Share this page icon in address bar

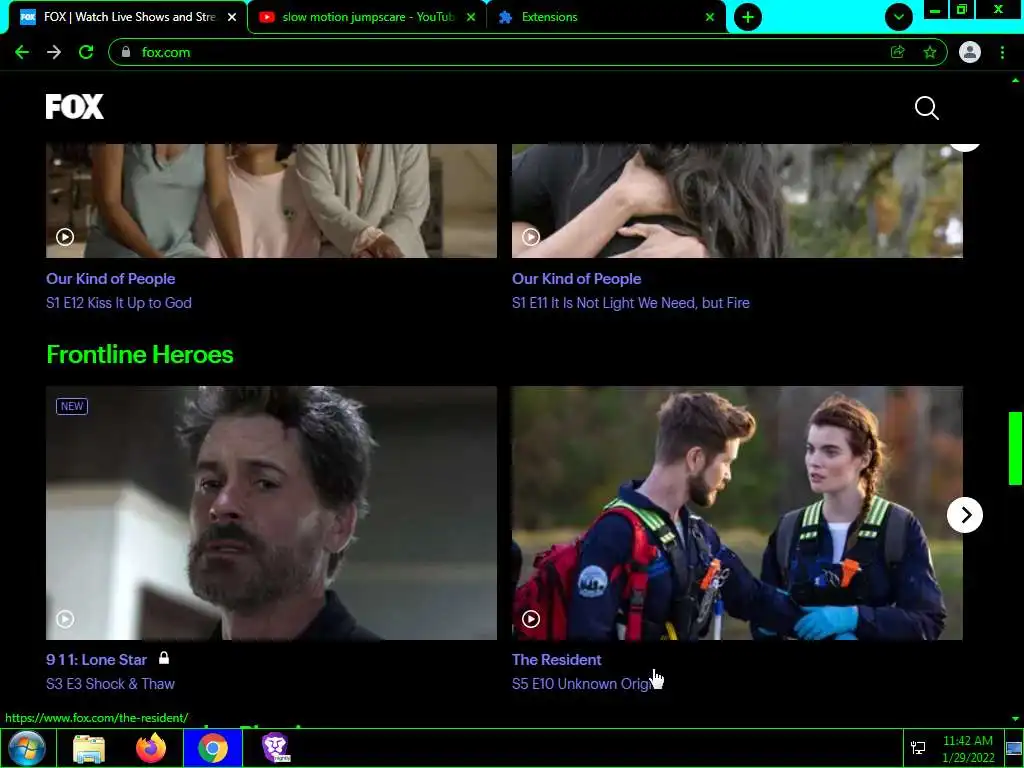[898, 52]
